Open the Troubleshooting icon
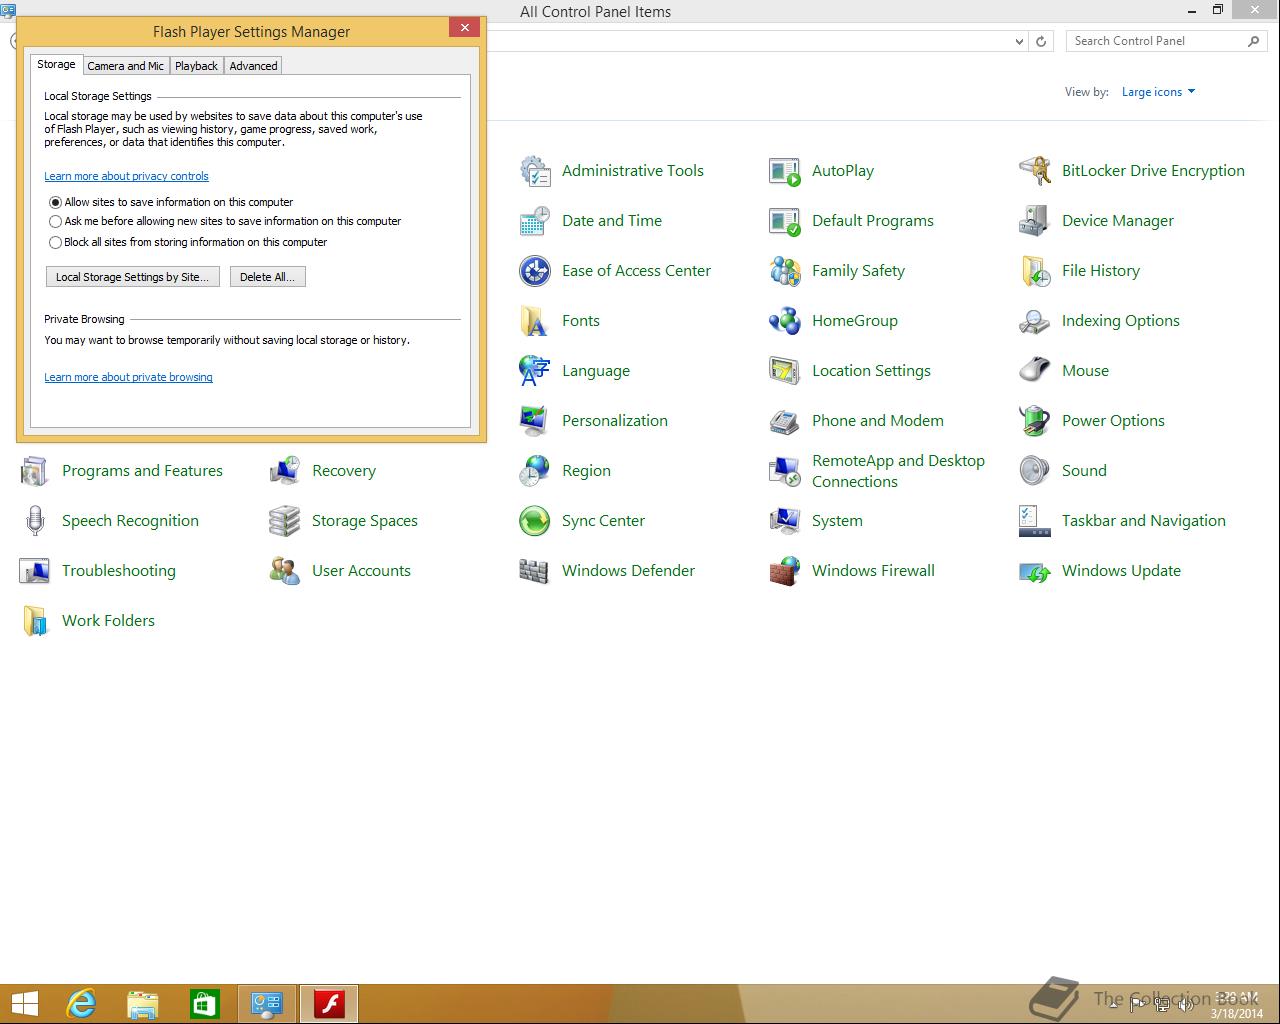The image size is (1280, 1024). 35,571
